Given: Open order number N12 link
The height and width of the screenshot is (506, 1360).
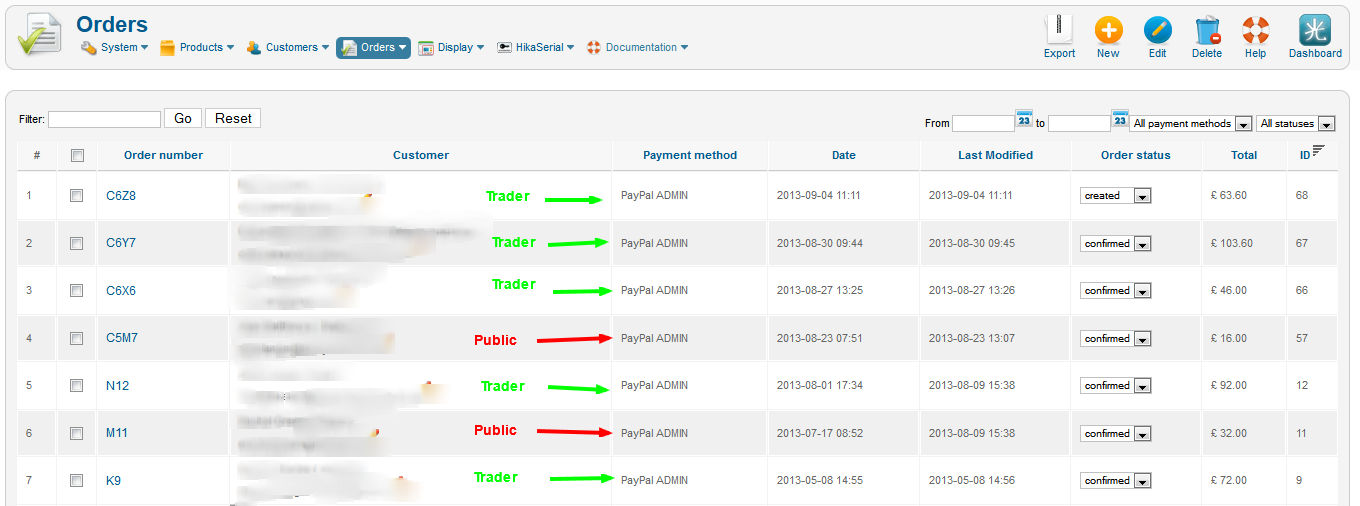Looking at the screenshot, I should pos(117,386).
